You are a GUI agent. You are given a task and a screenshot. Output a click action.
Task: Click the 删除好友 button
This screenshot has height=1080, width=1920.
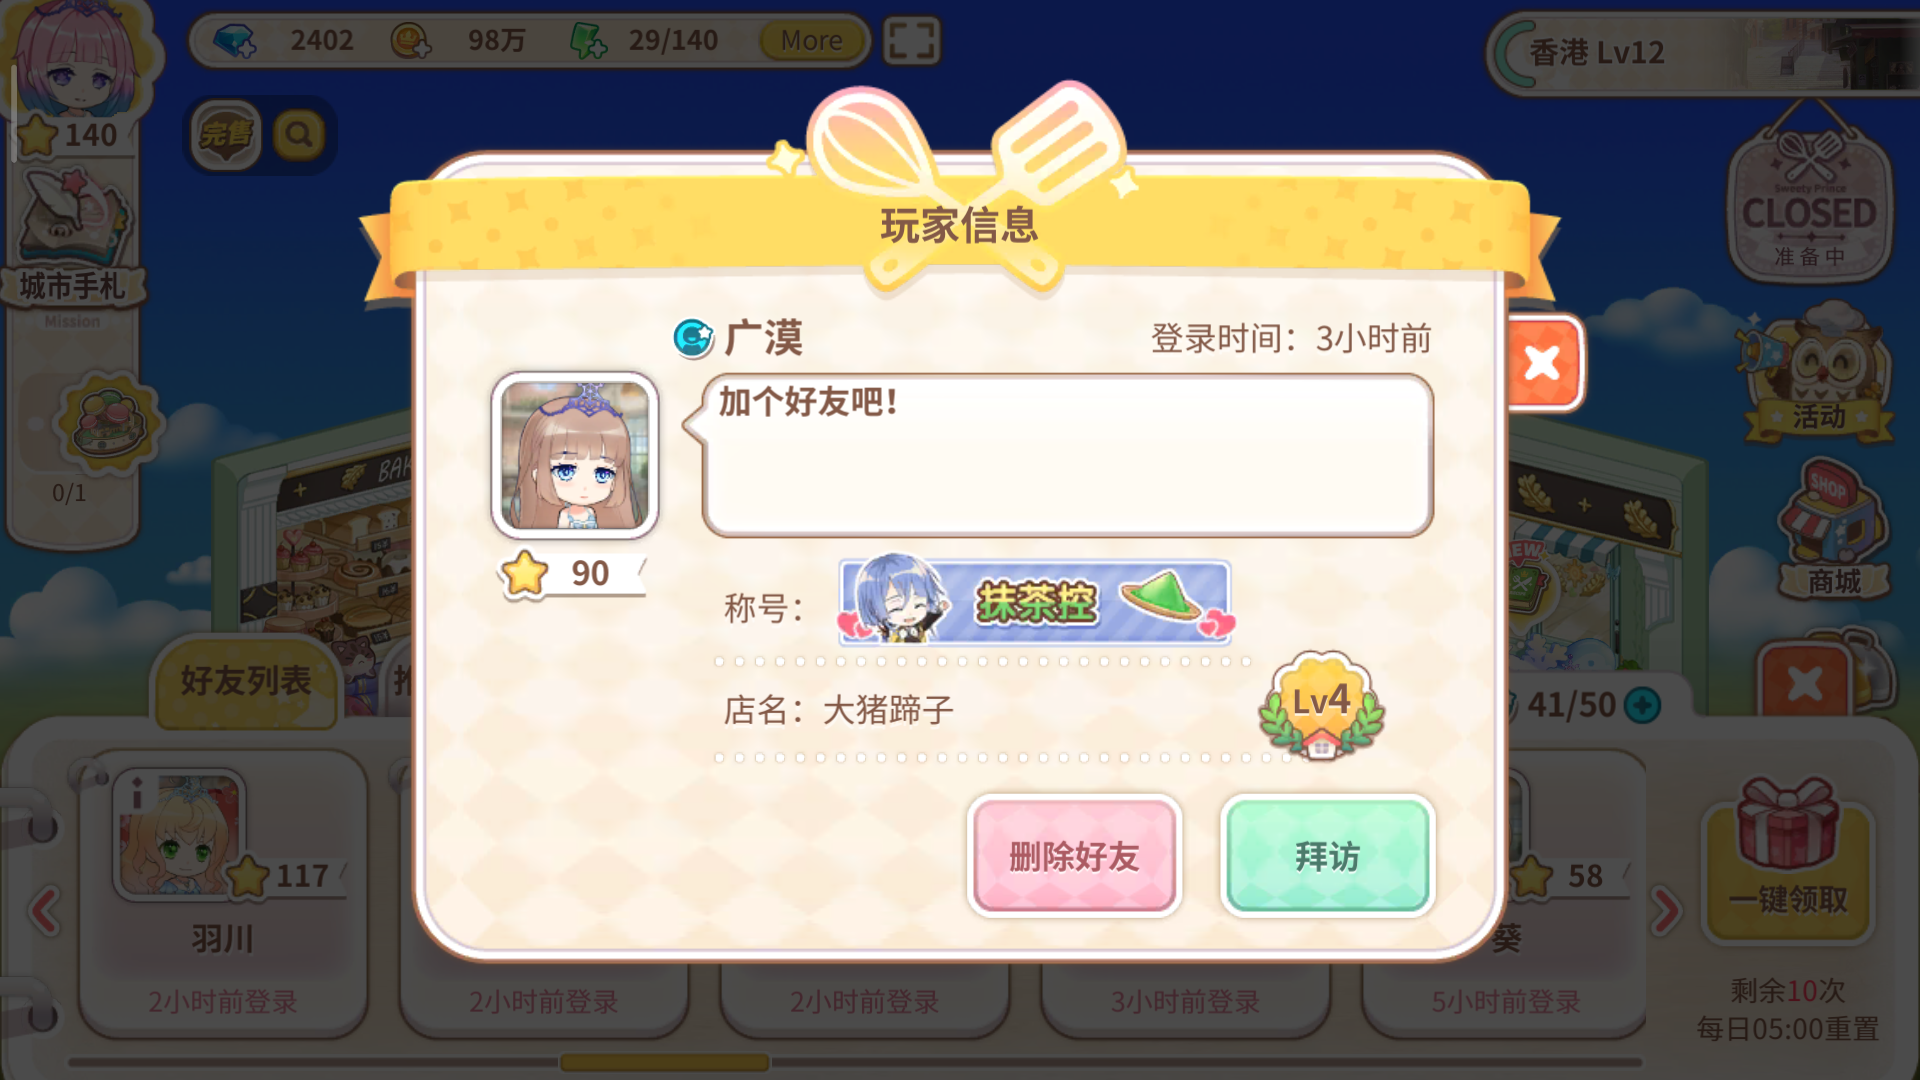(1074, 856)
